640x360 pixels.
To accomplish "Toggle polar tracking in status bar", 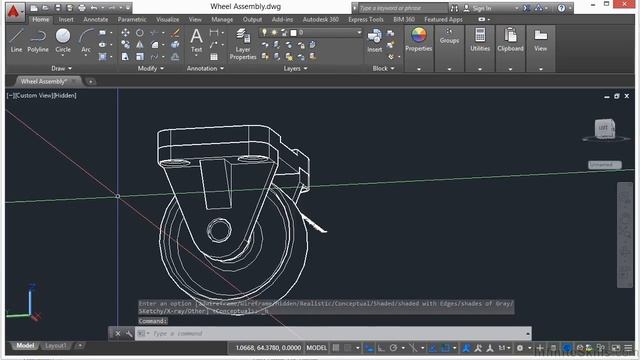I will pyautogui.click(x=393, y=348).
